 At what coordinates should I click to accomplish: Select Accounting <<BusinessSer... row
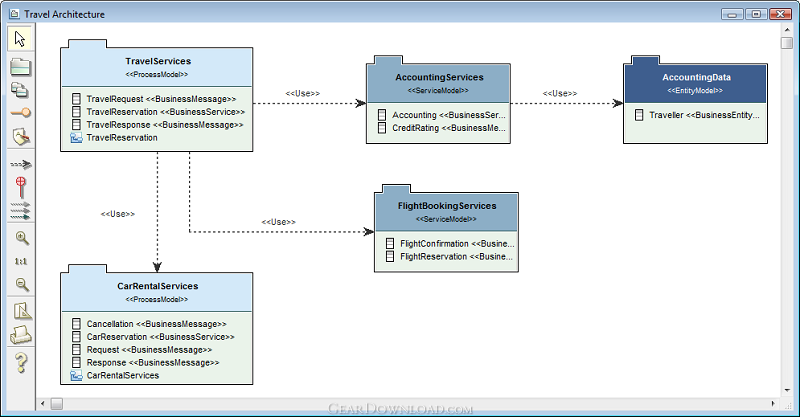click(x=442, y=115)
